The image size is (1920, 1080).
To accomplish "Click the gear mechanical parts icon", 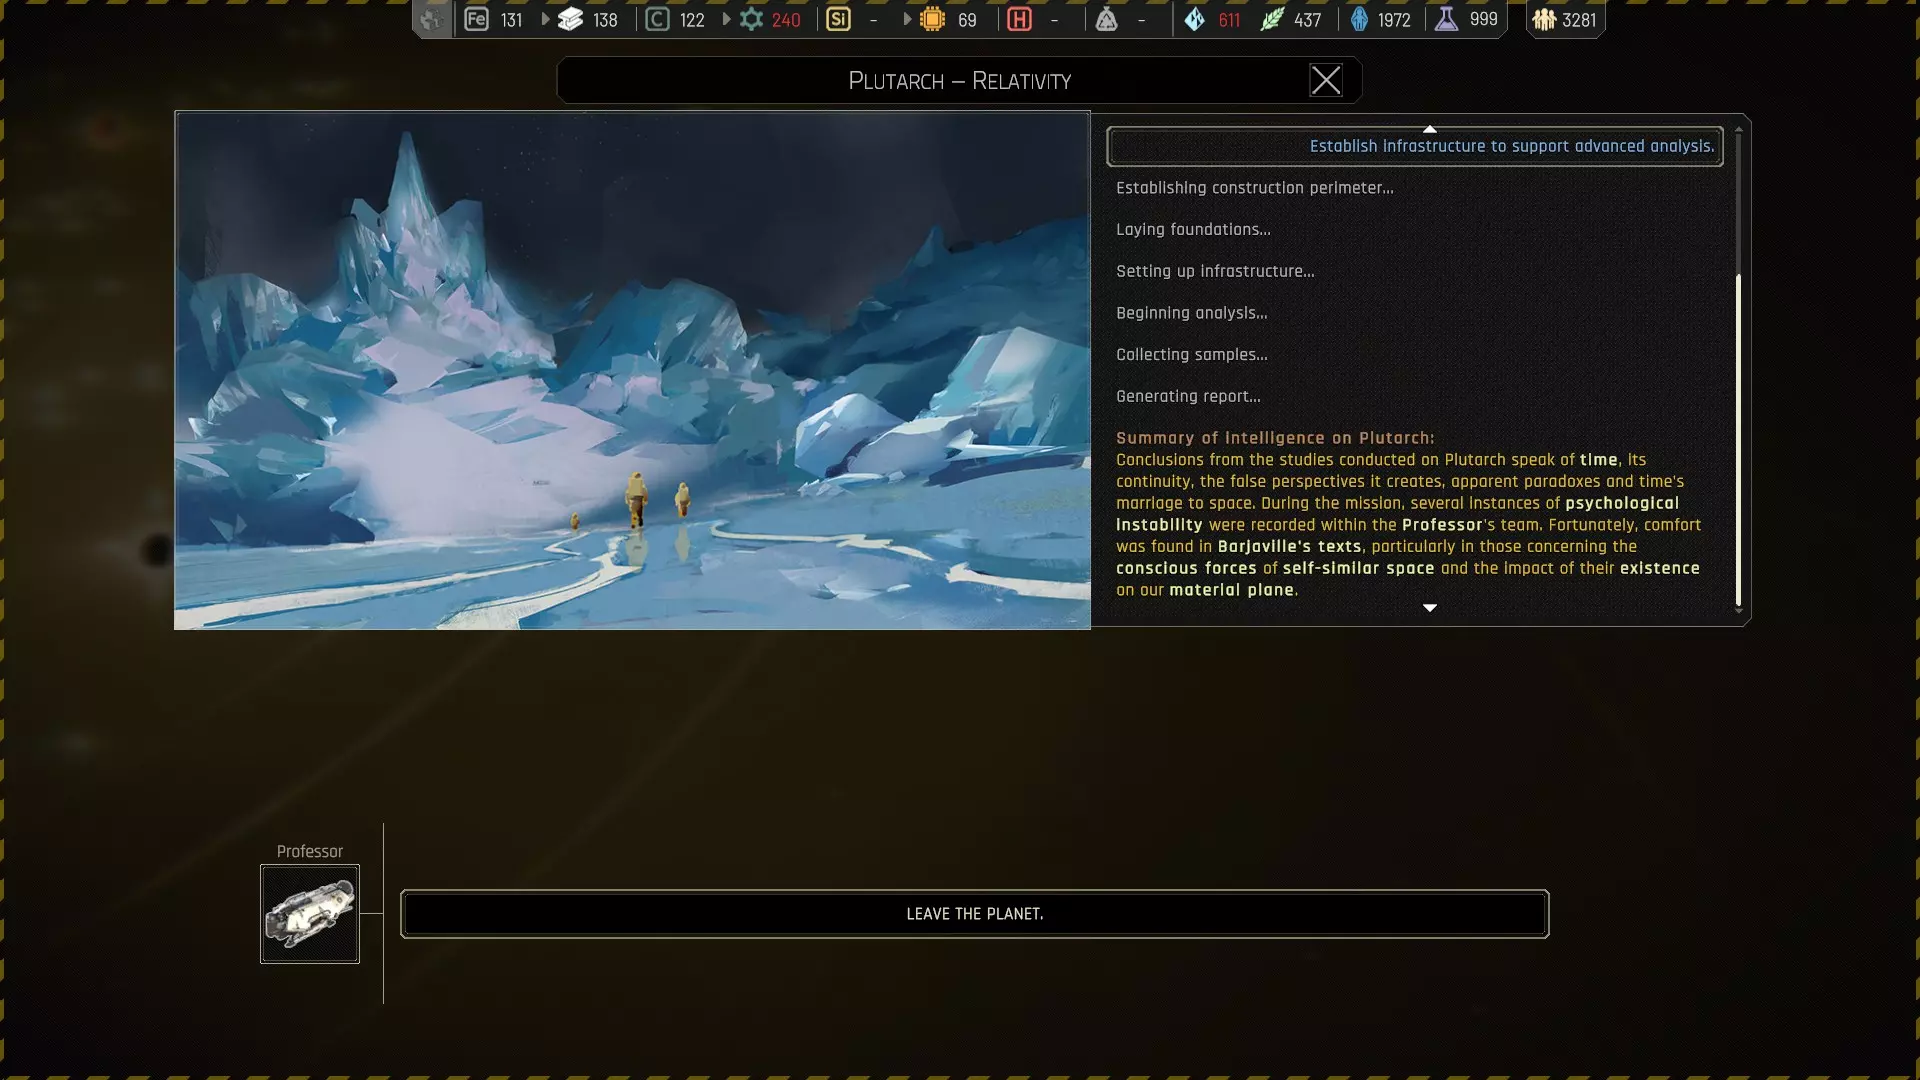I will point(751,19).
